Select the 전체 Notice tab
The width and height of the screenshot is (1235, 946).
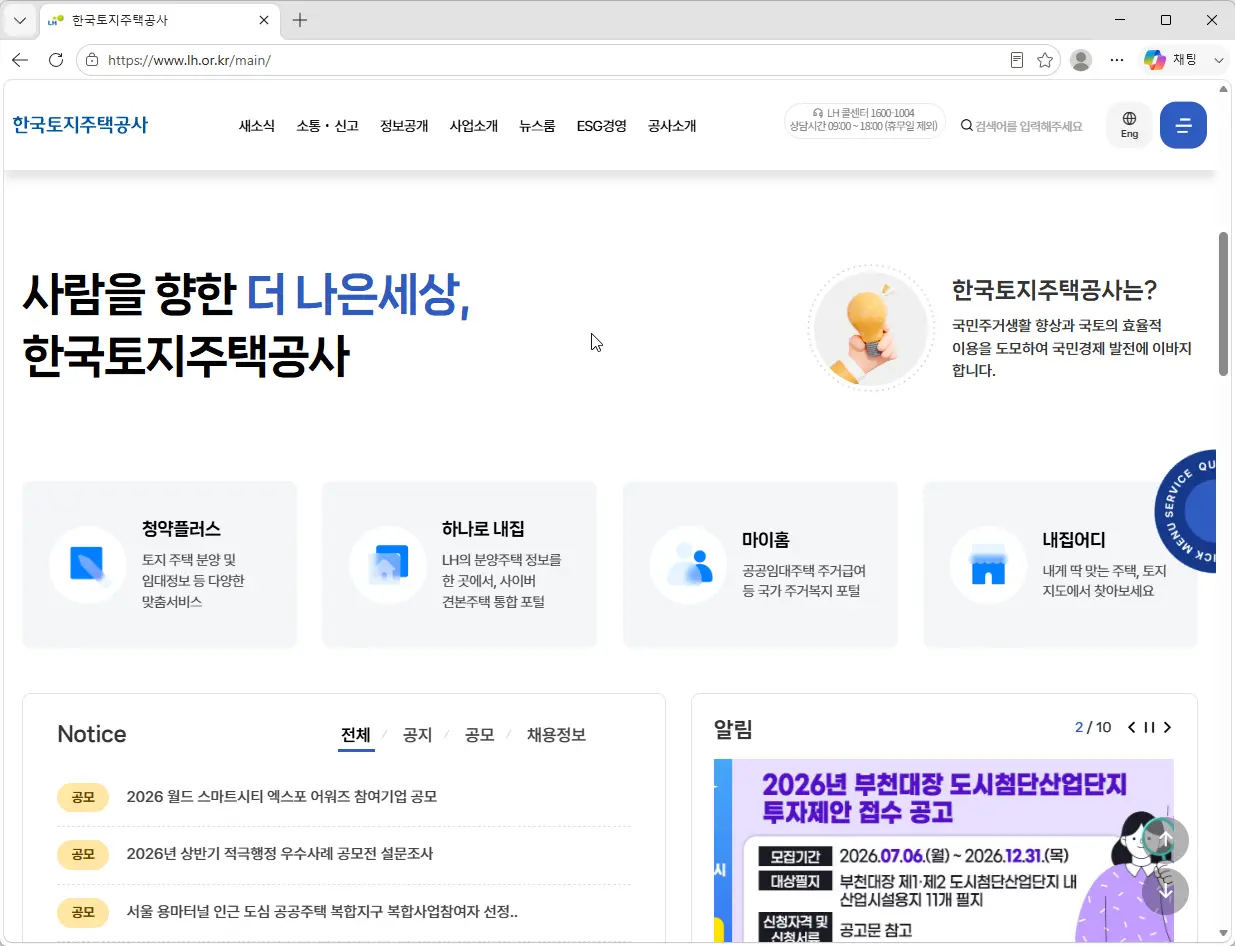tap(356, 735)
